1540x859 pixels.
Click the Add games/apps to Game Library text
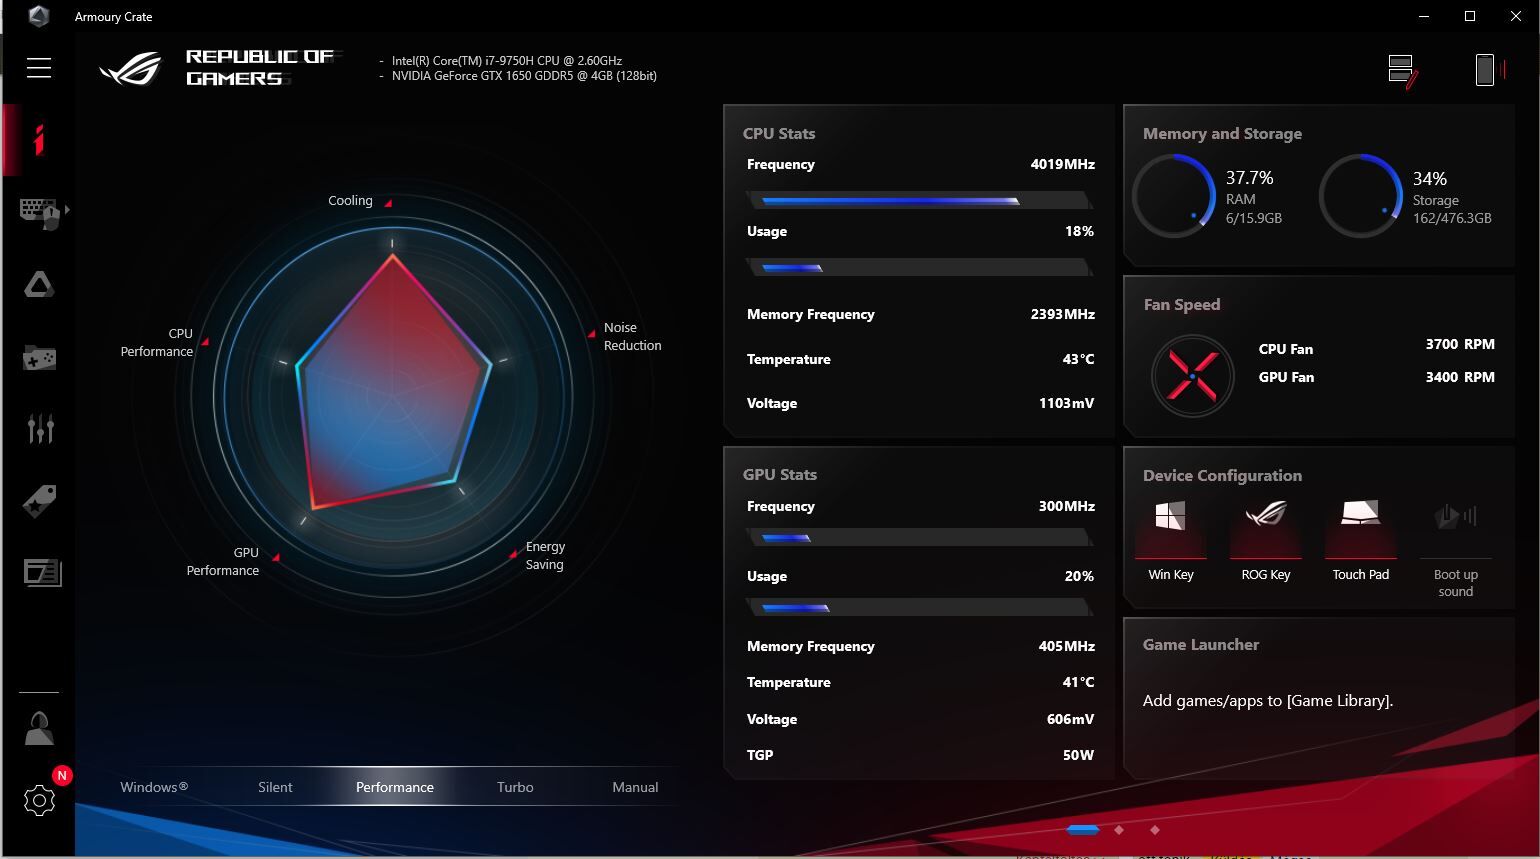(1268, 701)
